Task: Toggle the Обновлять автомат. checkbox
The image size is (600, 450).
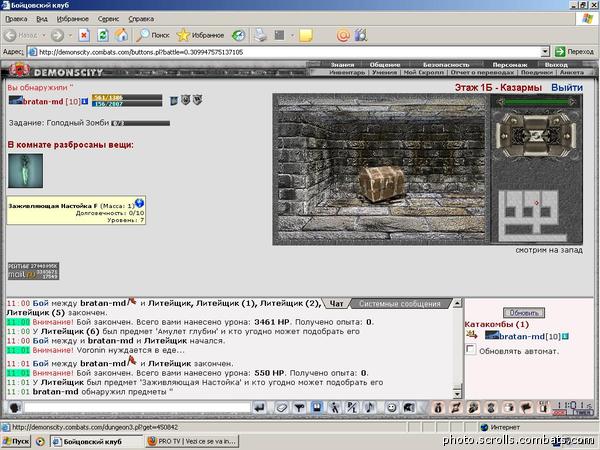Action: pyautogui.click(x=470, y=350)
